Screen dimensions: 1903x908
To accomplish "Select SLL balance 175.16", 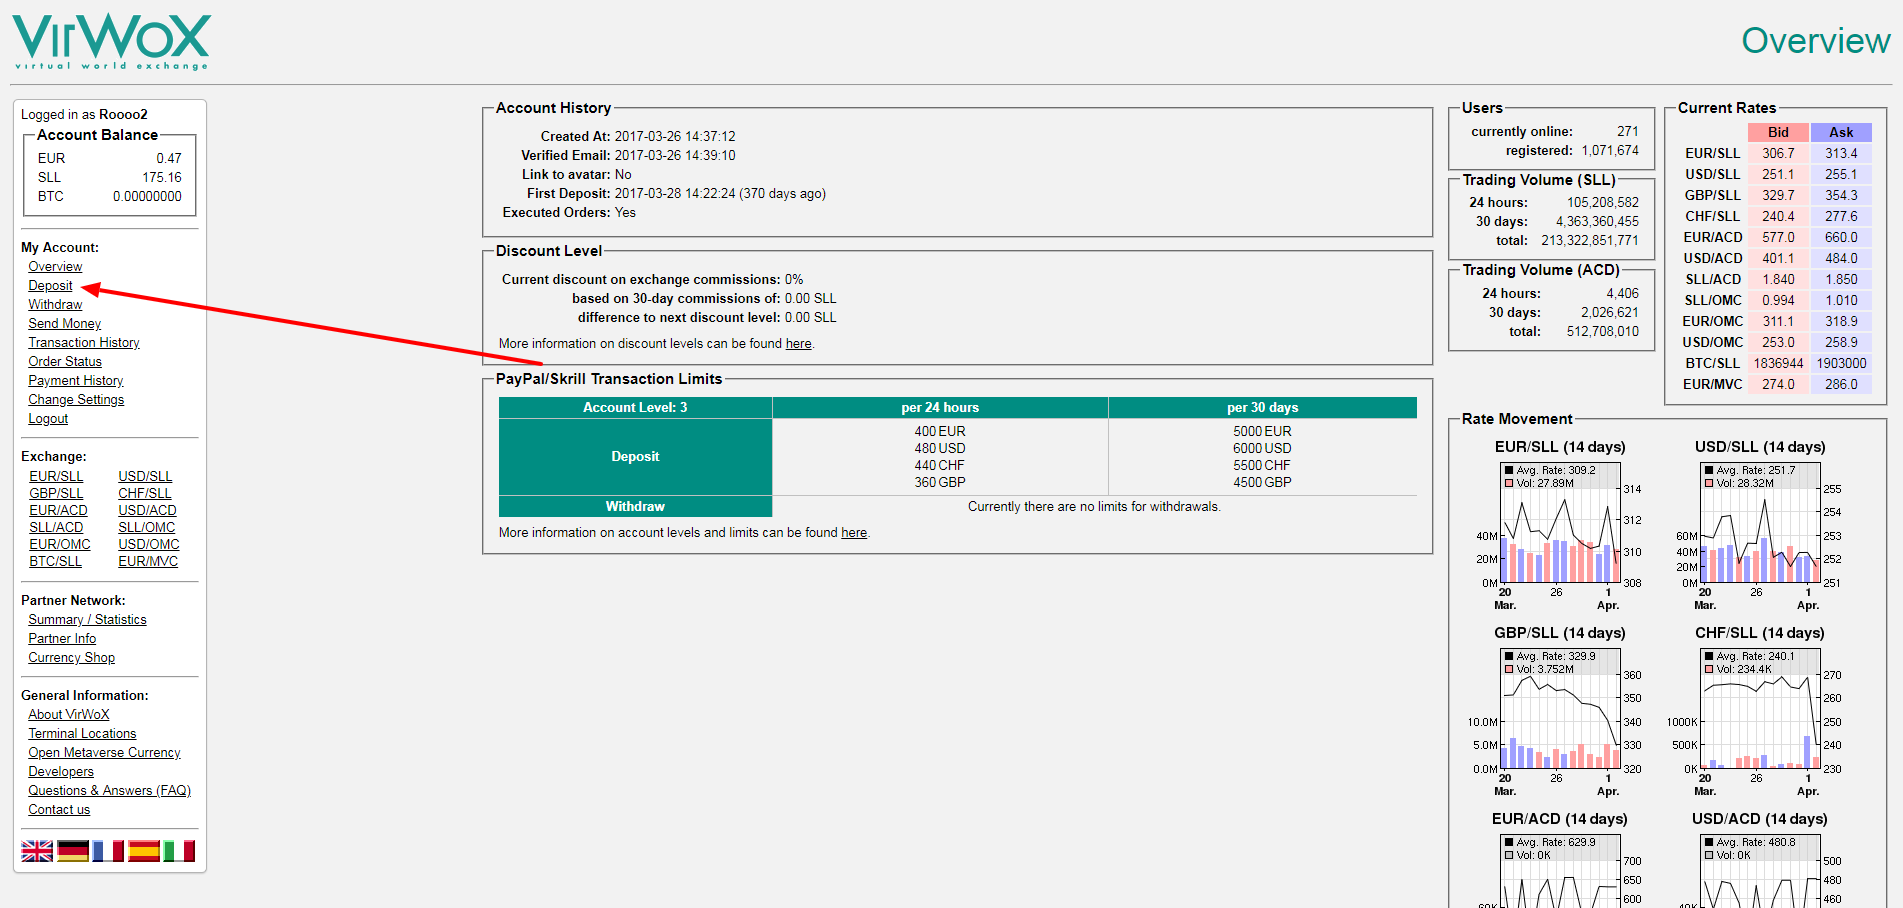I will [x=162, y=178].
